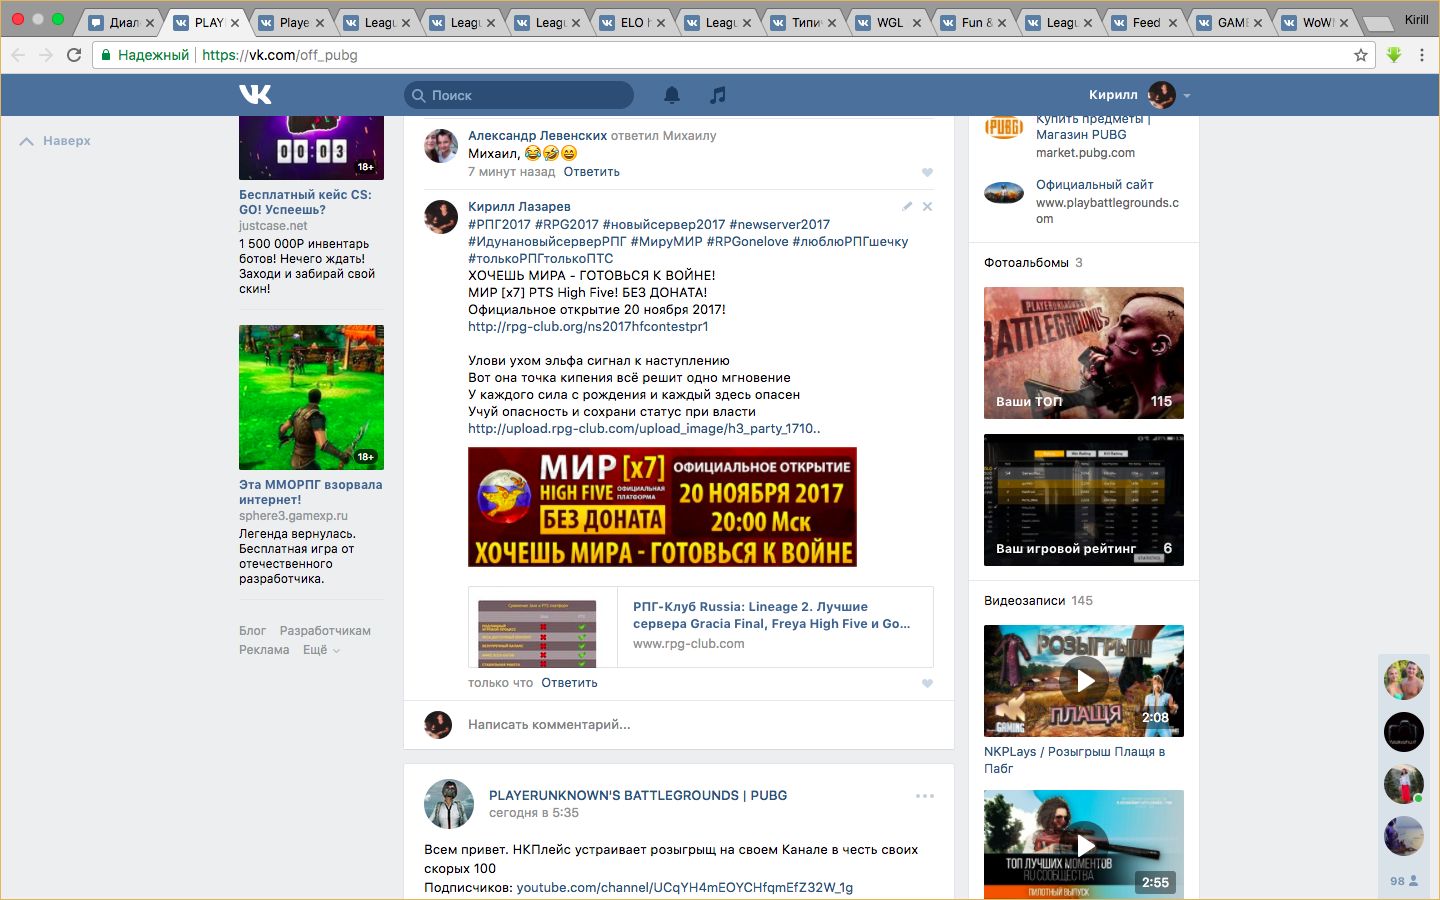Open the Блог footer link
Viewport: 1440px width, 900px height.
pyautogui.click(x=252, y=631)
